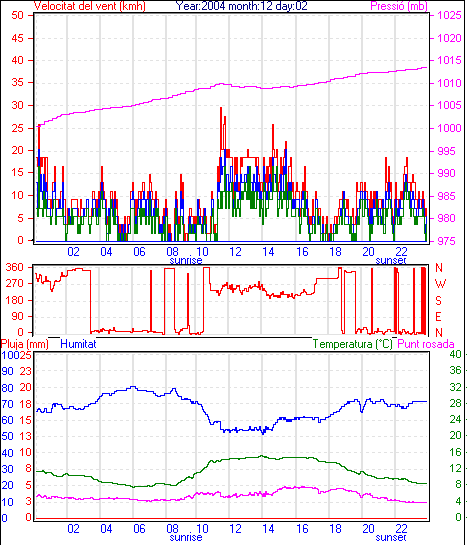Click the 'Velocitat del vent (kmh)' title

click(90, 6)
